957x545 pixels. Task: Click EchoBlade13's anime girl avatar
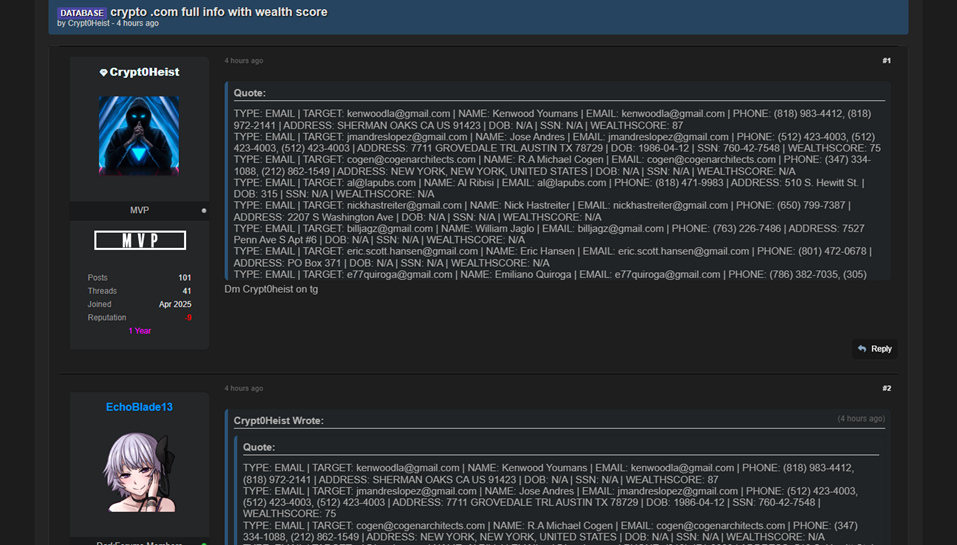[139, 472]
